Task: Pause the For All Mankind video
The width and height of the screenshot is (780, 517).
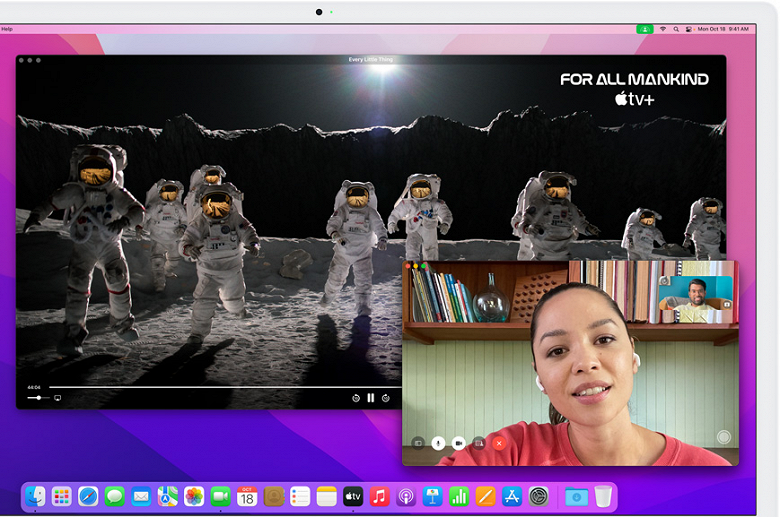Action: click(x=371, y=398)
